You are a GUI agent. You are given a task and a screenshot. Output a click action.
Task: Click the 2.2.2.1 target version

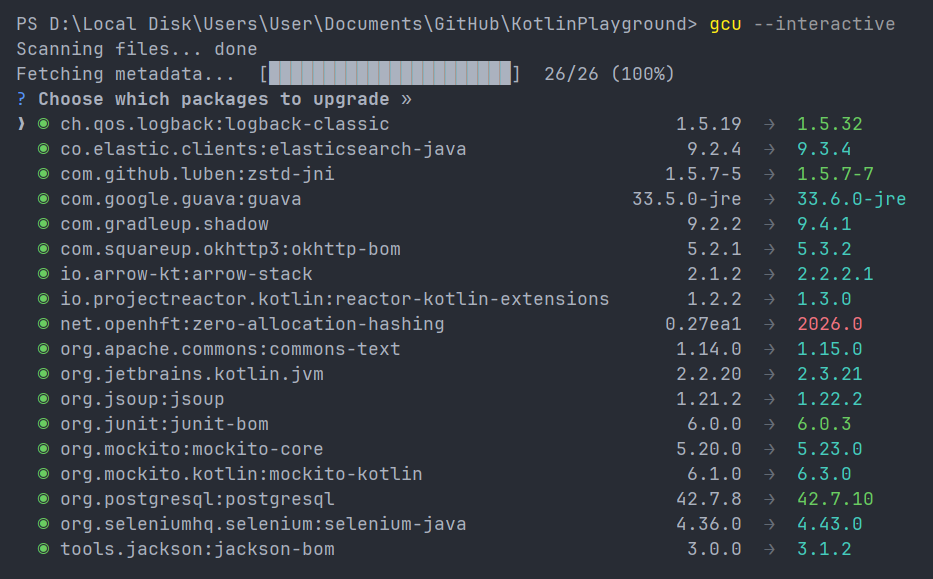(835, 274)
